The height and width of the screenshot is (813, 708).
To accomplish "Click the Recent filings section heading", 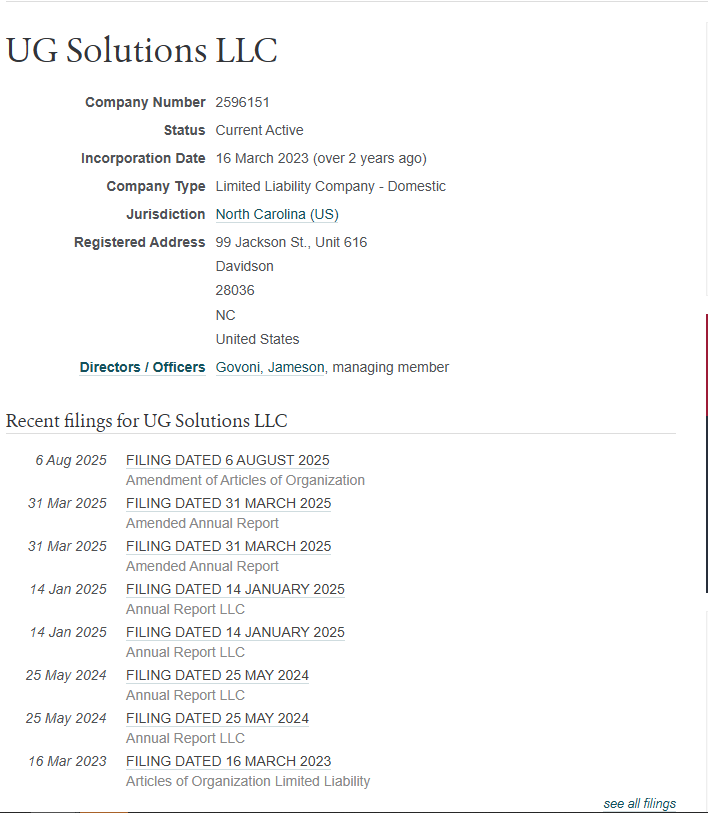I will point(147,421).
